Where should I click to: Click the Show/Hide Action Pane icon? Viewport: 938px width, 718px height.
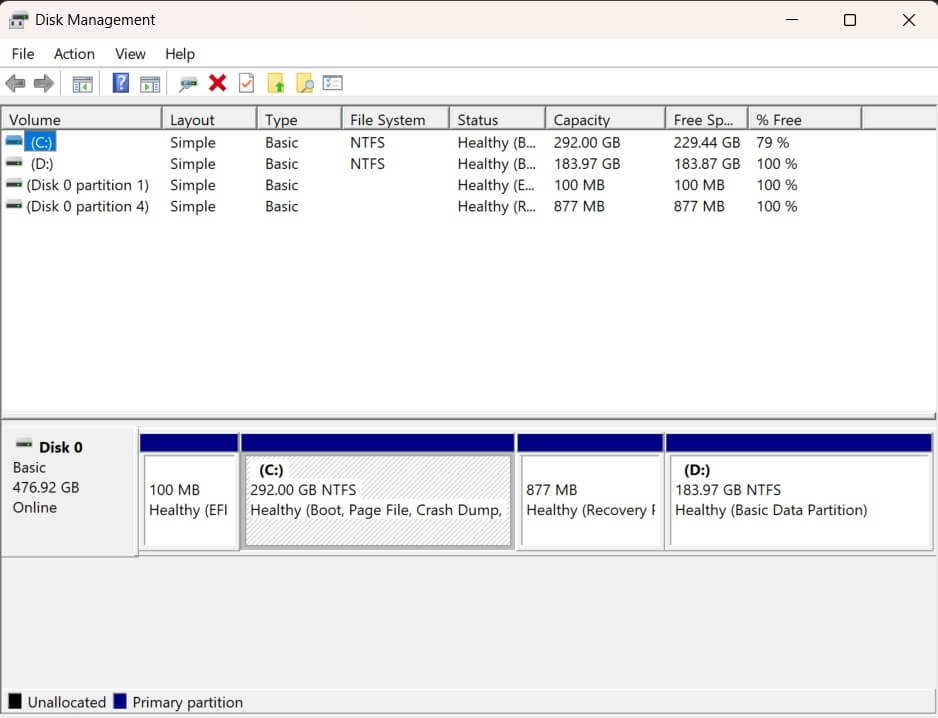click(150, 84)
